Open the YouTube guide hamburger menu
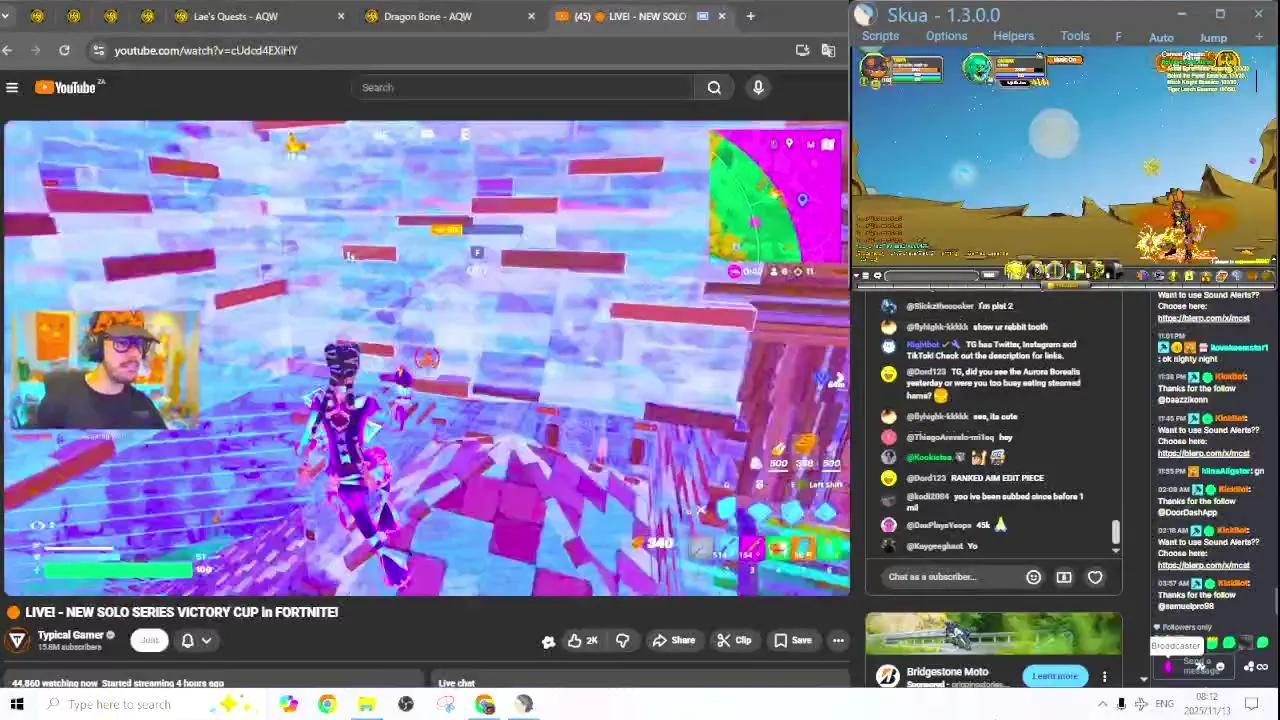The width and height of the screenshot is (1280, 720). coord(12,88)
